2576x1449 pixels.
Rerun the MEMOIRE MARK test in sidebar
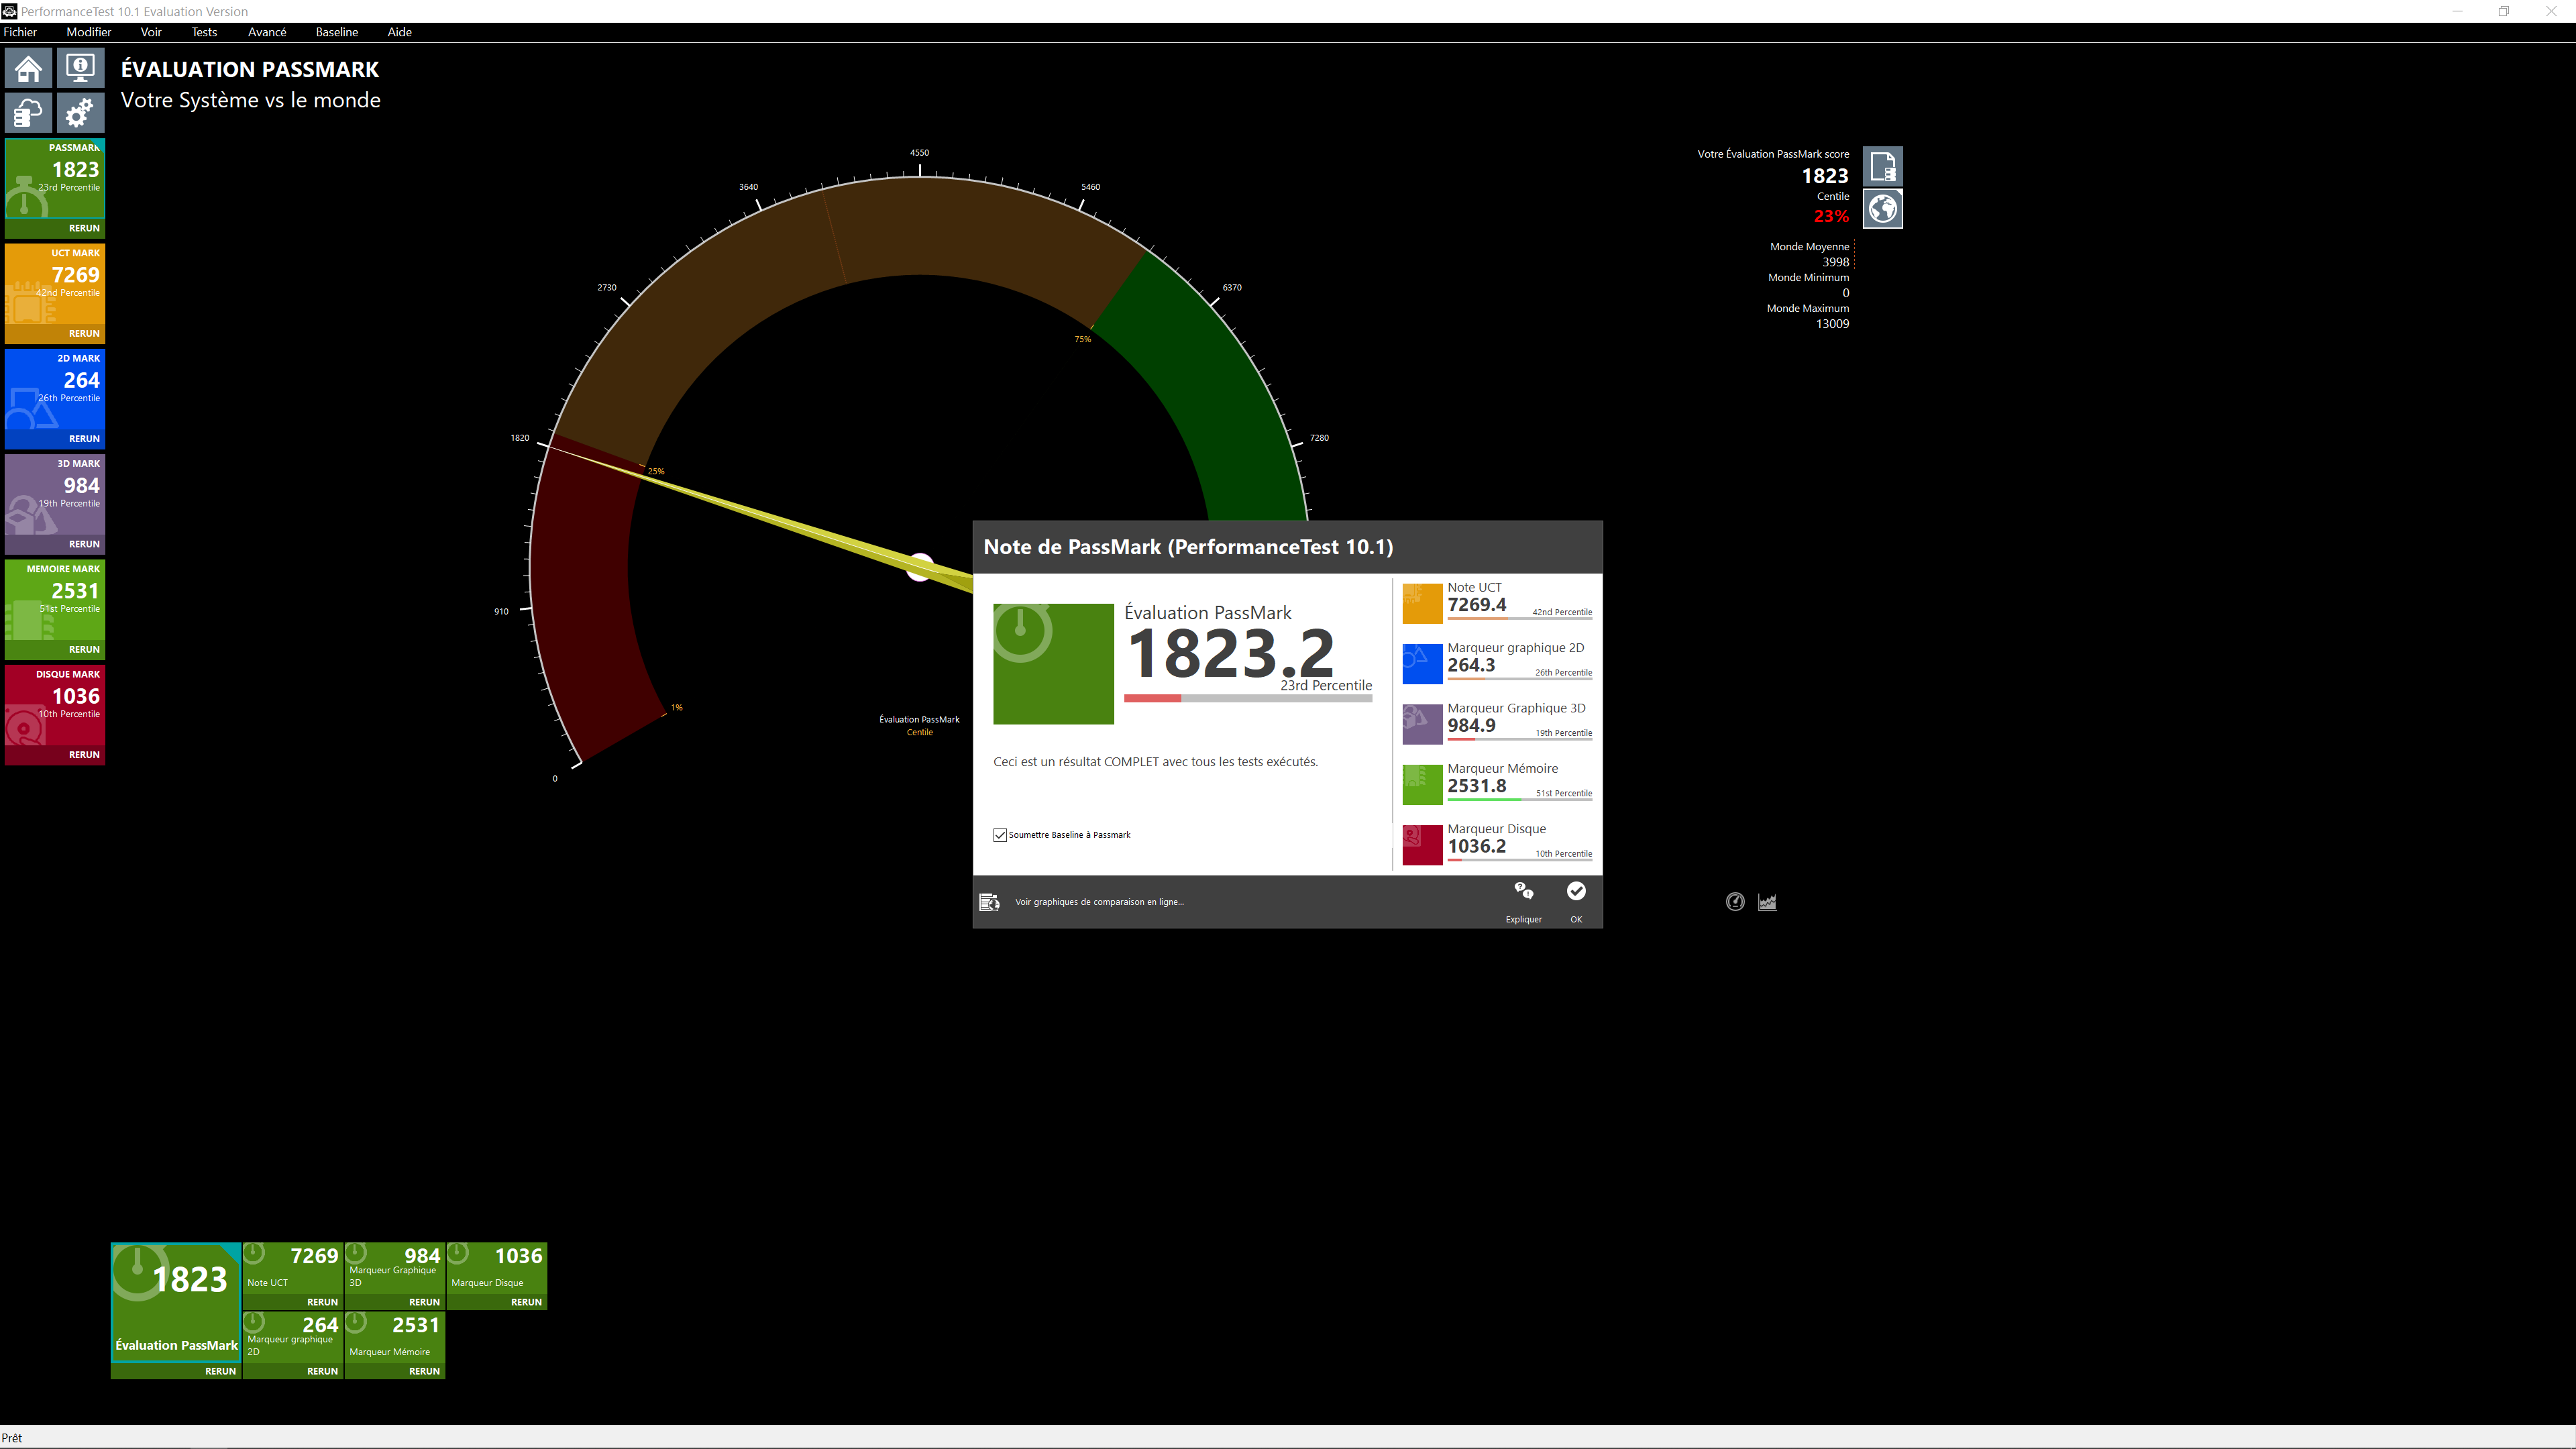click(x=84, y=649)
